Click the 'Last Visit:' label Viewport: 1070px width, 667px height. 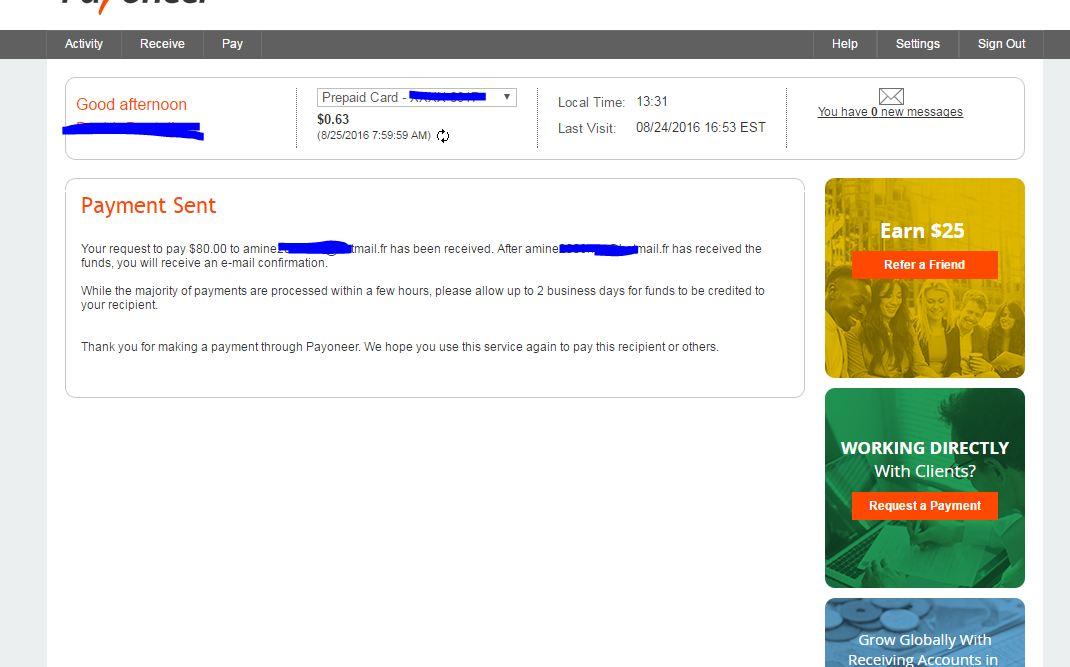click(x=587, y=128)
